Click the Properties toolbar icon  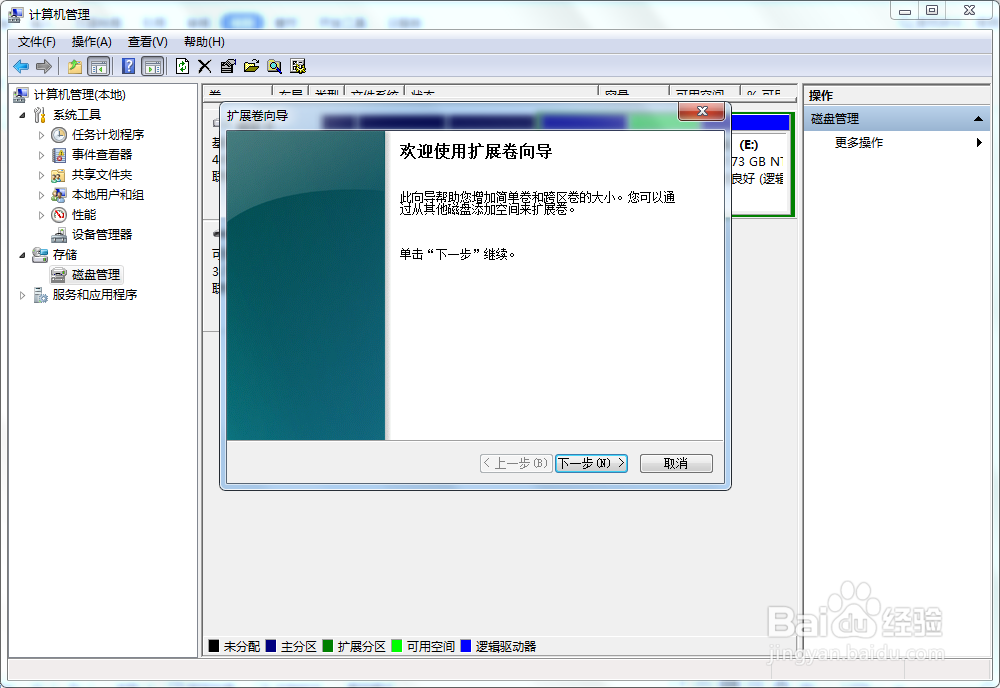point(228,66)
